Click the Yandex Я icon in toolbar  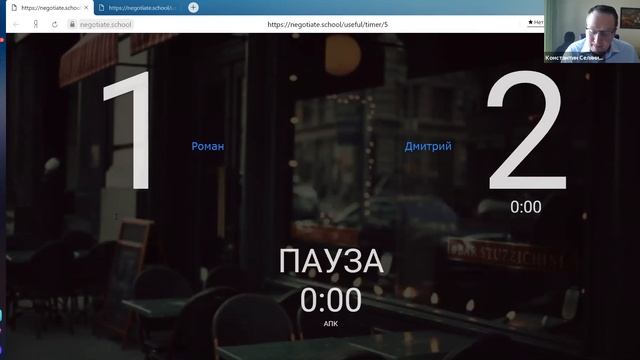tap(36, 24)
